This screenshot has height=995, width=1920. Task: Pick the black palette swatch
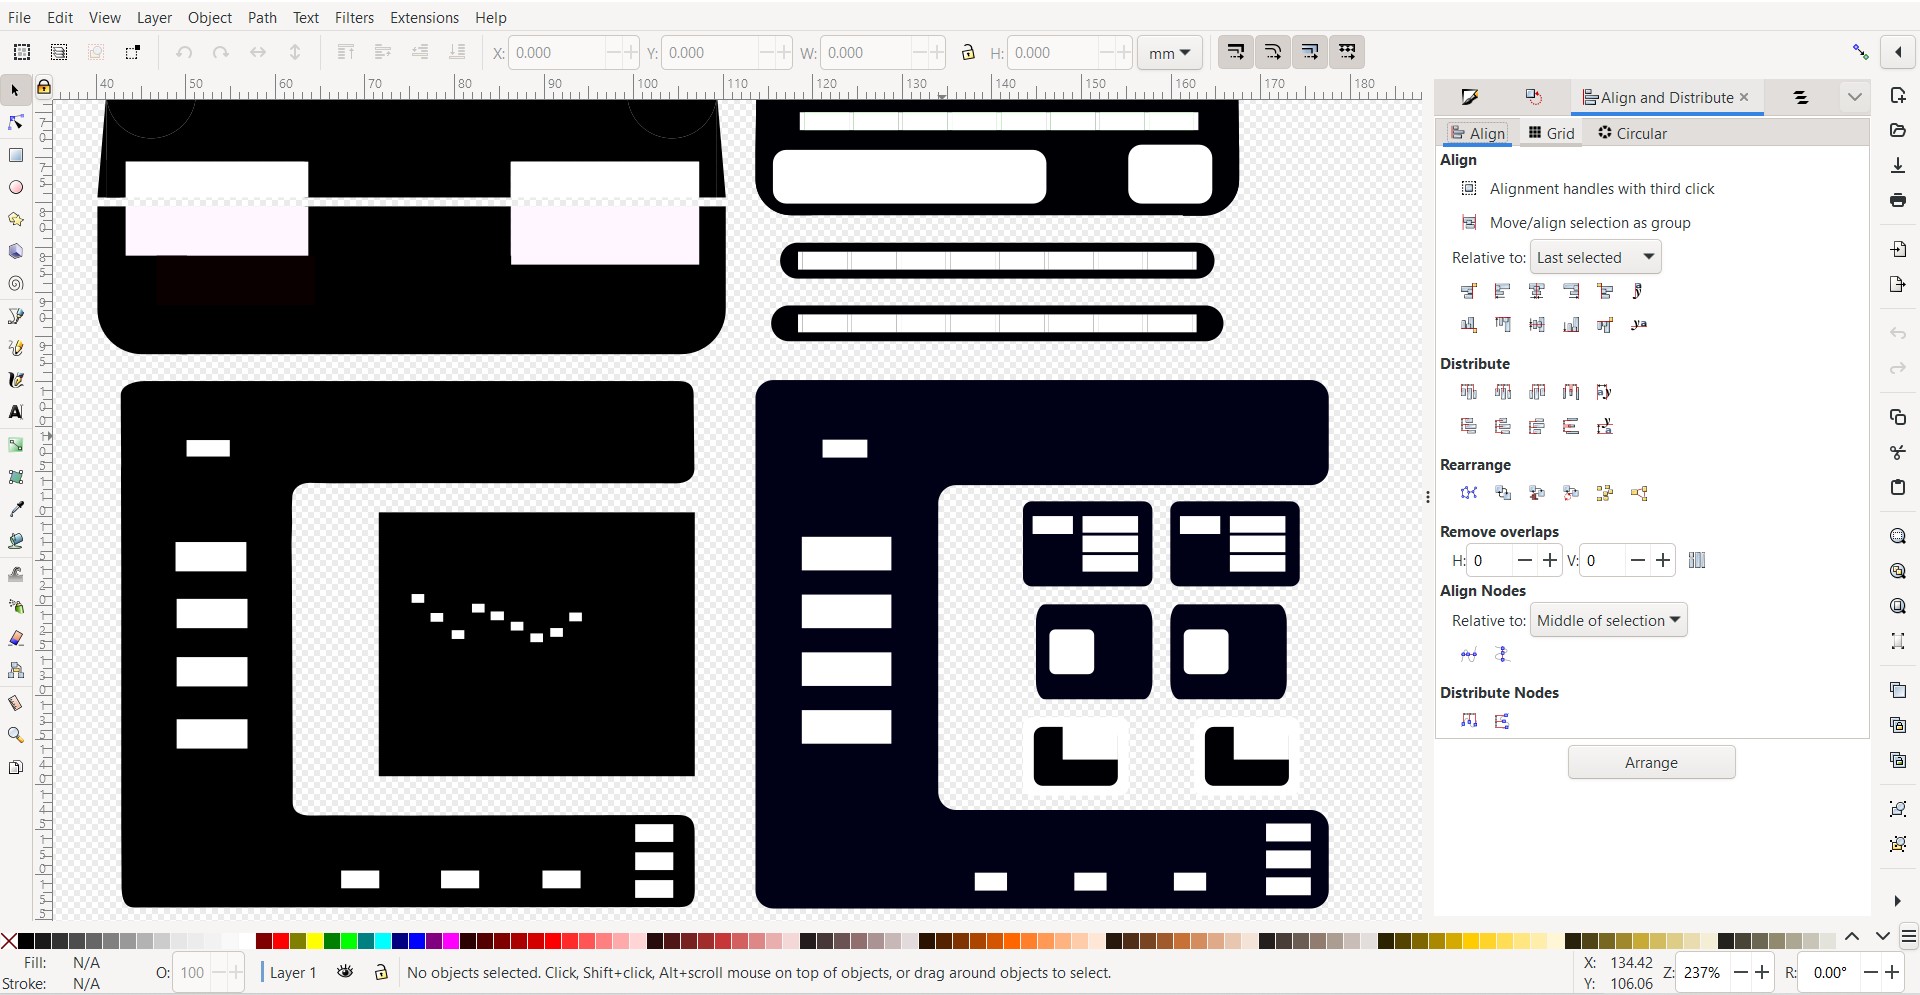tap(26, 940)
